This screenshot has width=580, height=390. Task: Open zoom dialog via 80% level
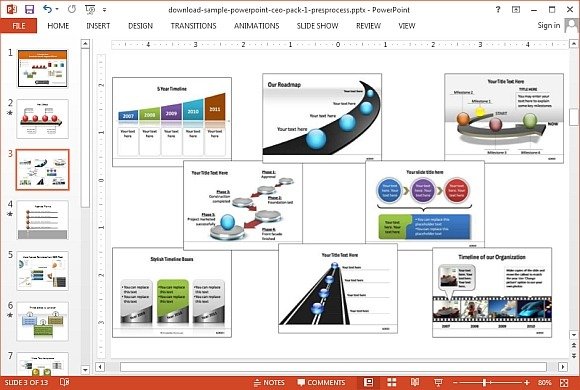click(x=545, y=382)
